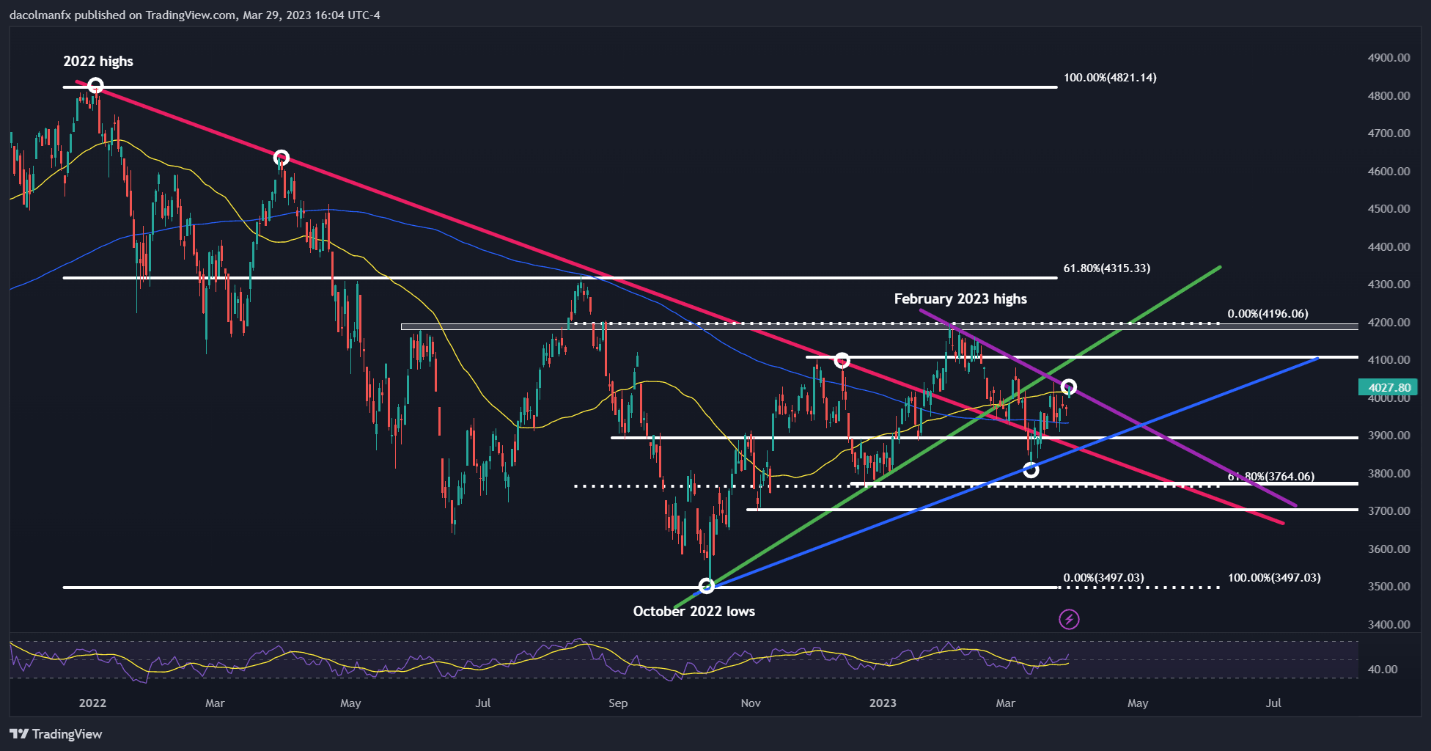Select the "2022 highs" text label
The height and width of the screenshot is (751, 1431).
click(x=99, y=62)
